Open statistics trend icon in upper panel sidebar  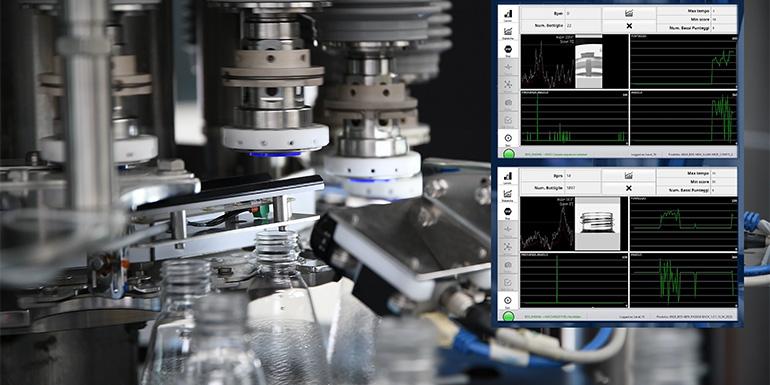(x=508, y=32)
